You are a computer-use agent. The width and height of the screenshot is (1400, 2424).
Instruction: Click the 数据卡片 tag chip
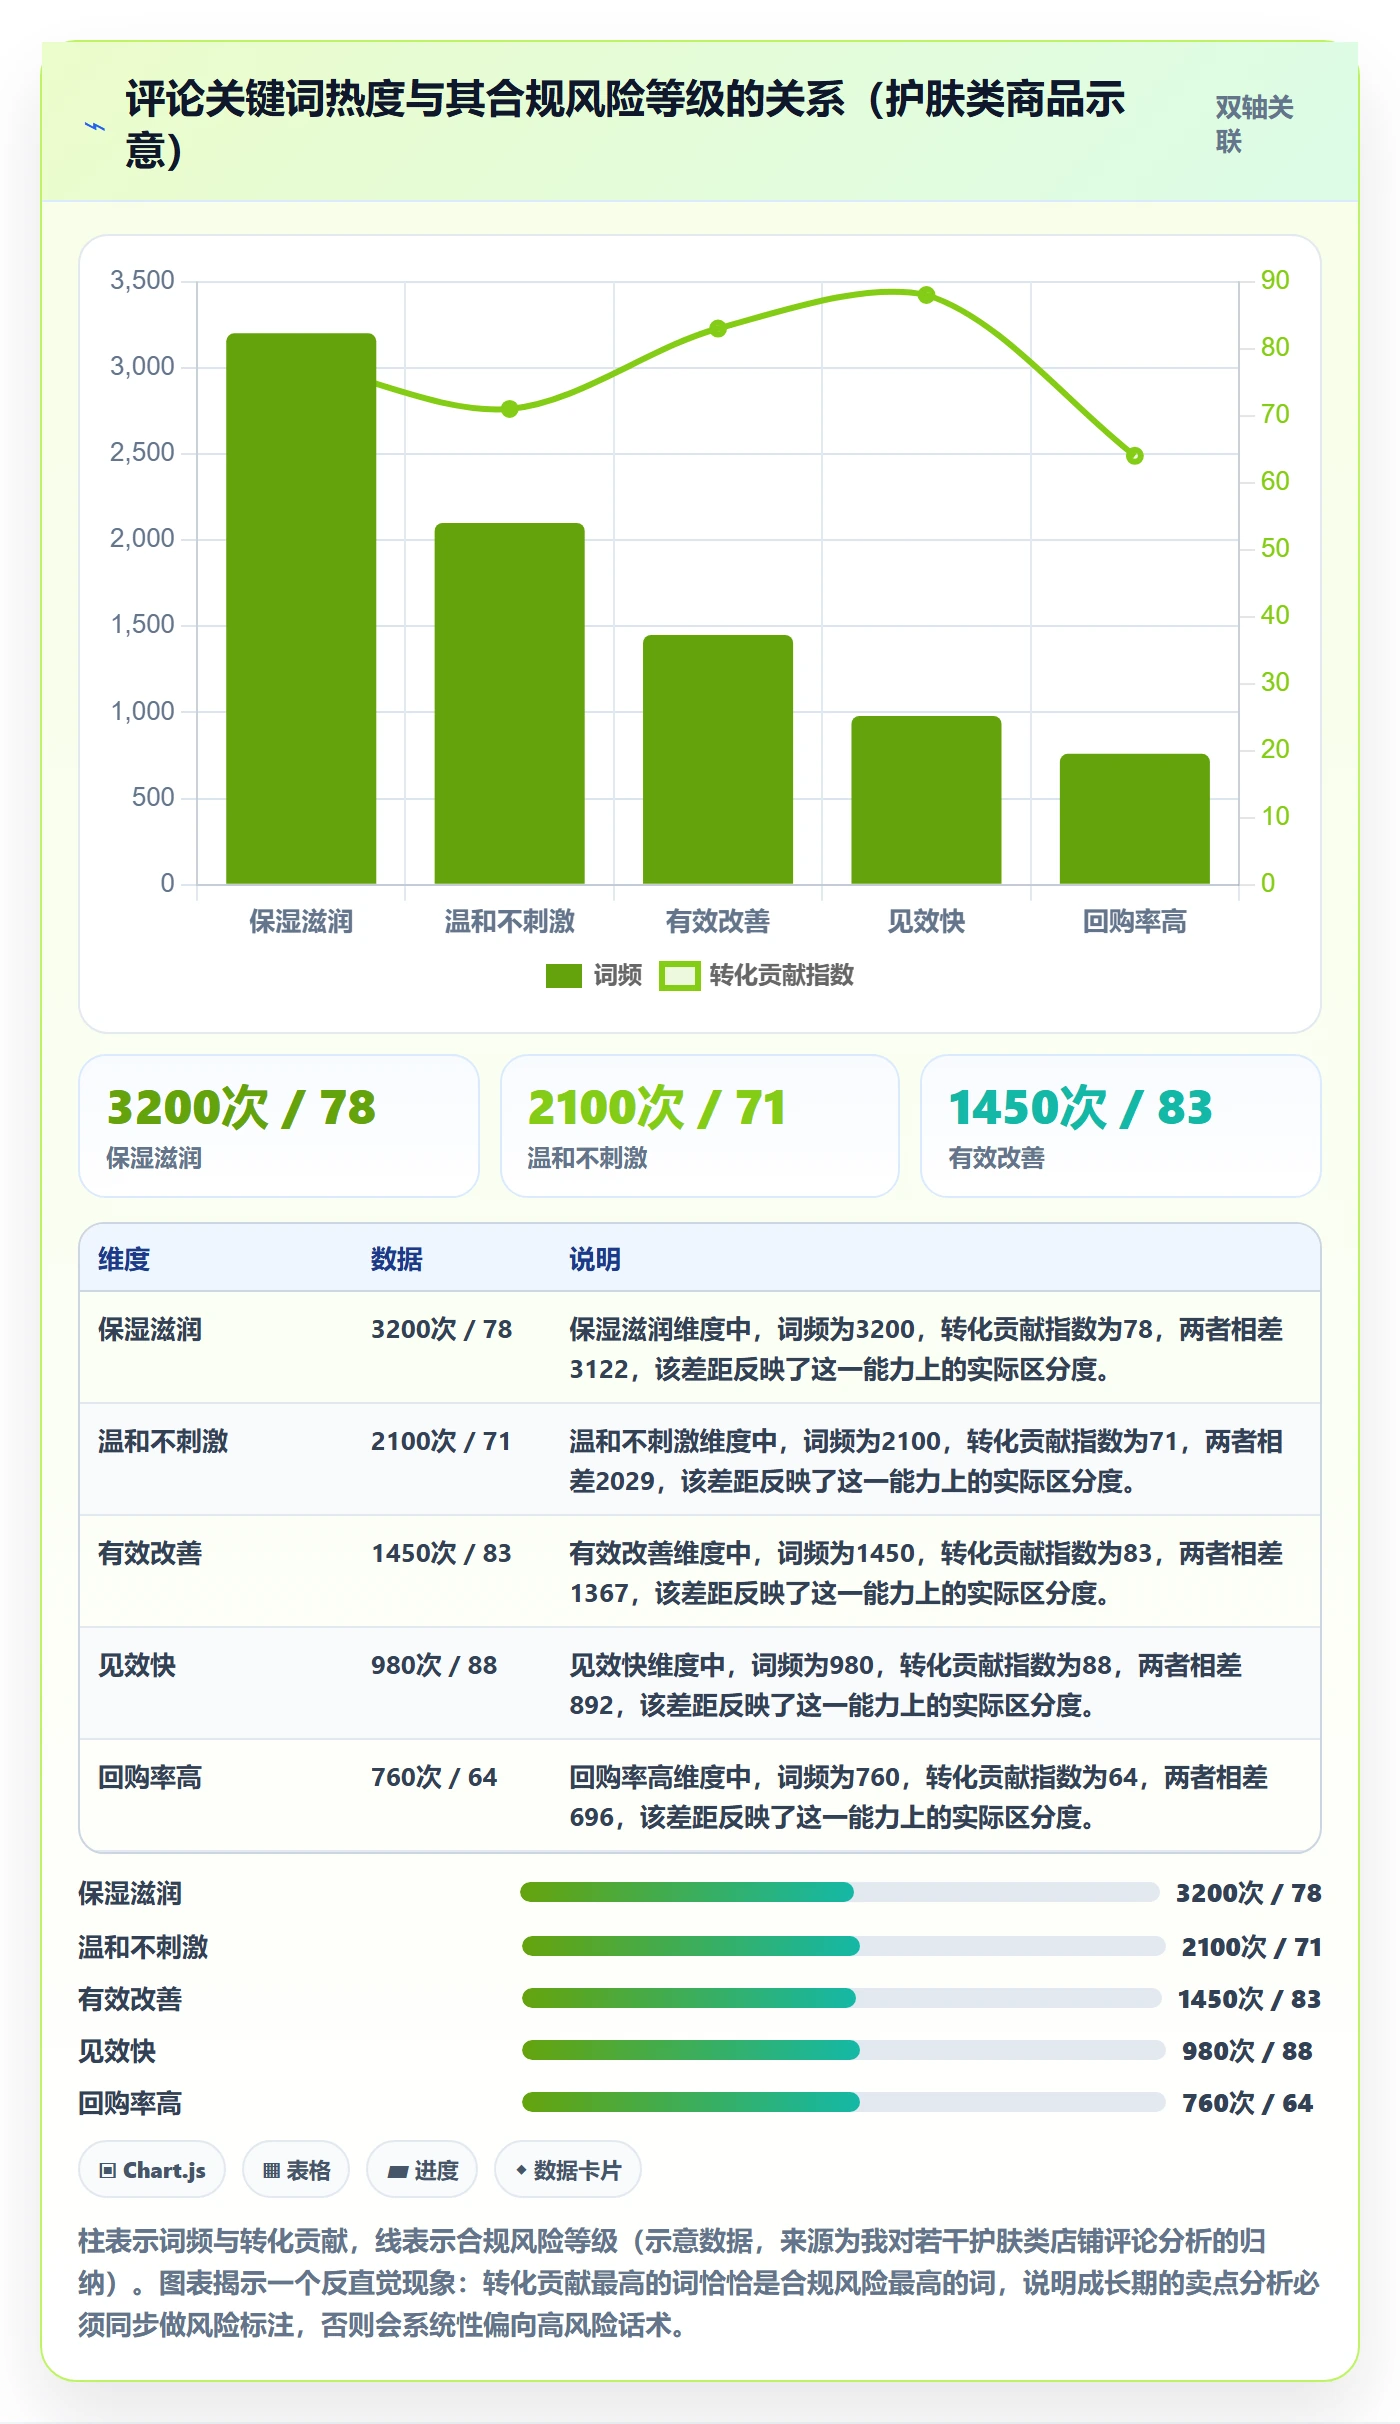568,2169
